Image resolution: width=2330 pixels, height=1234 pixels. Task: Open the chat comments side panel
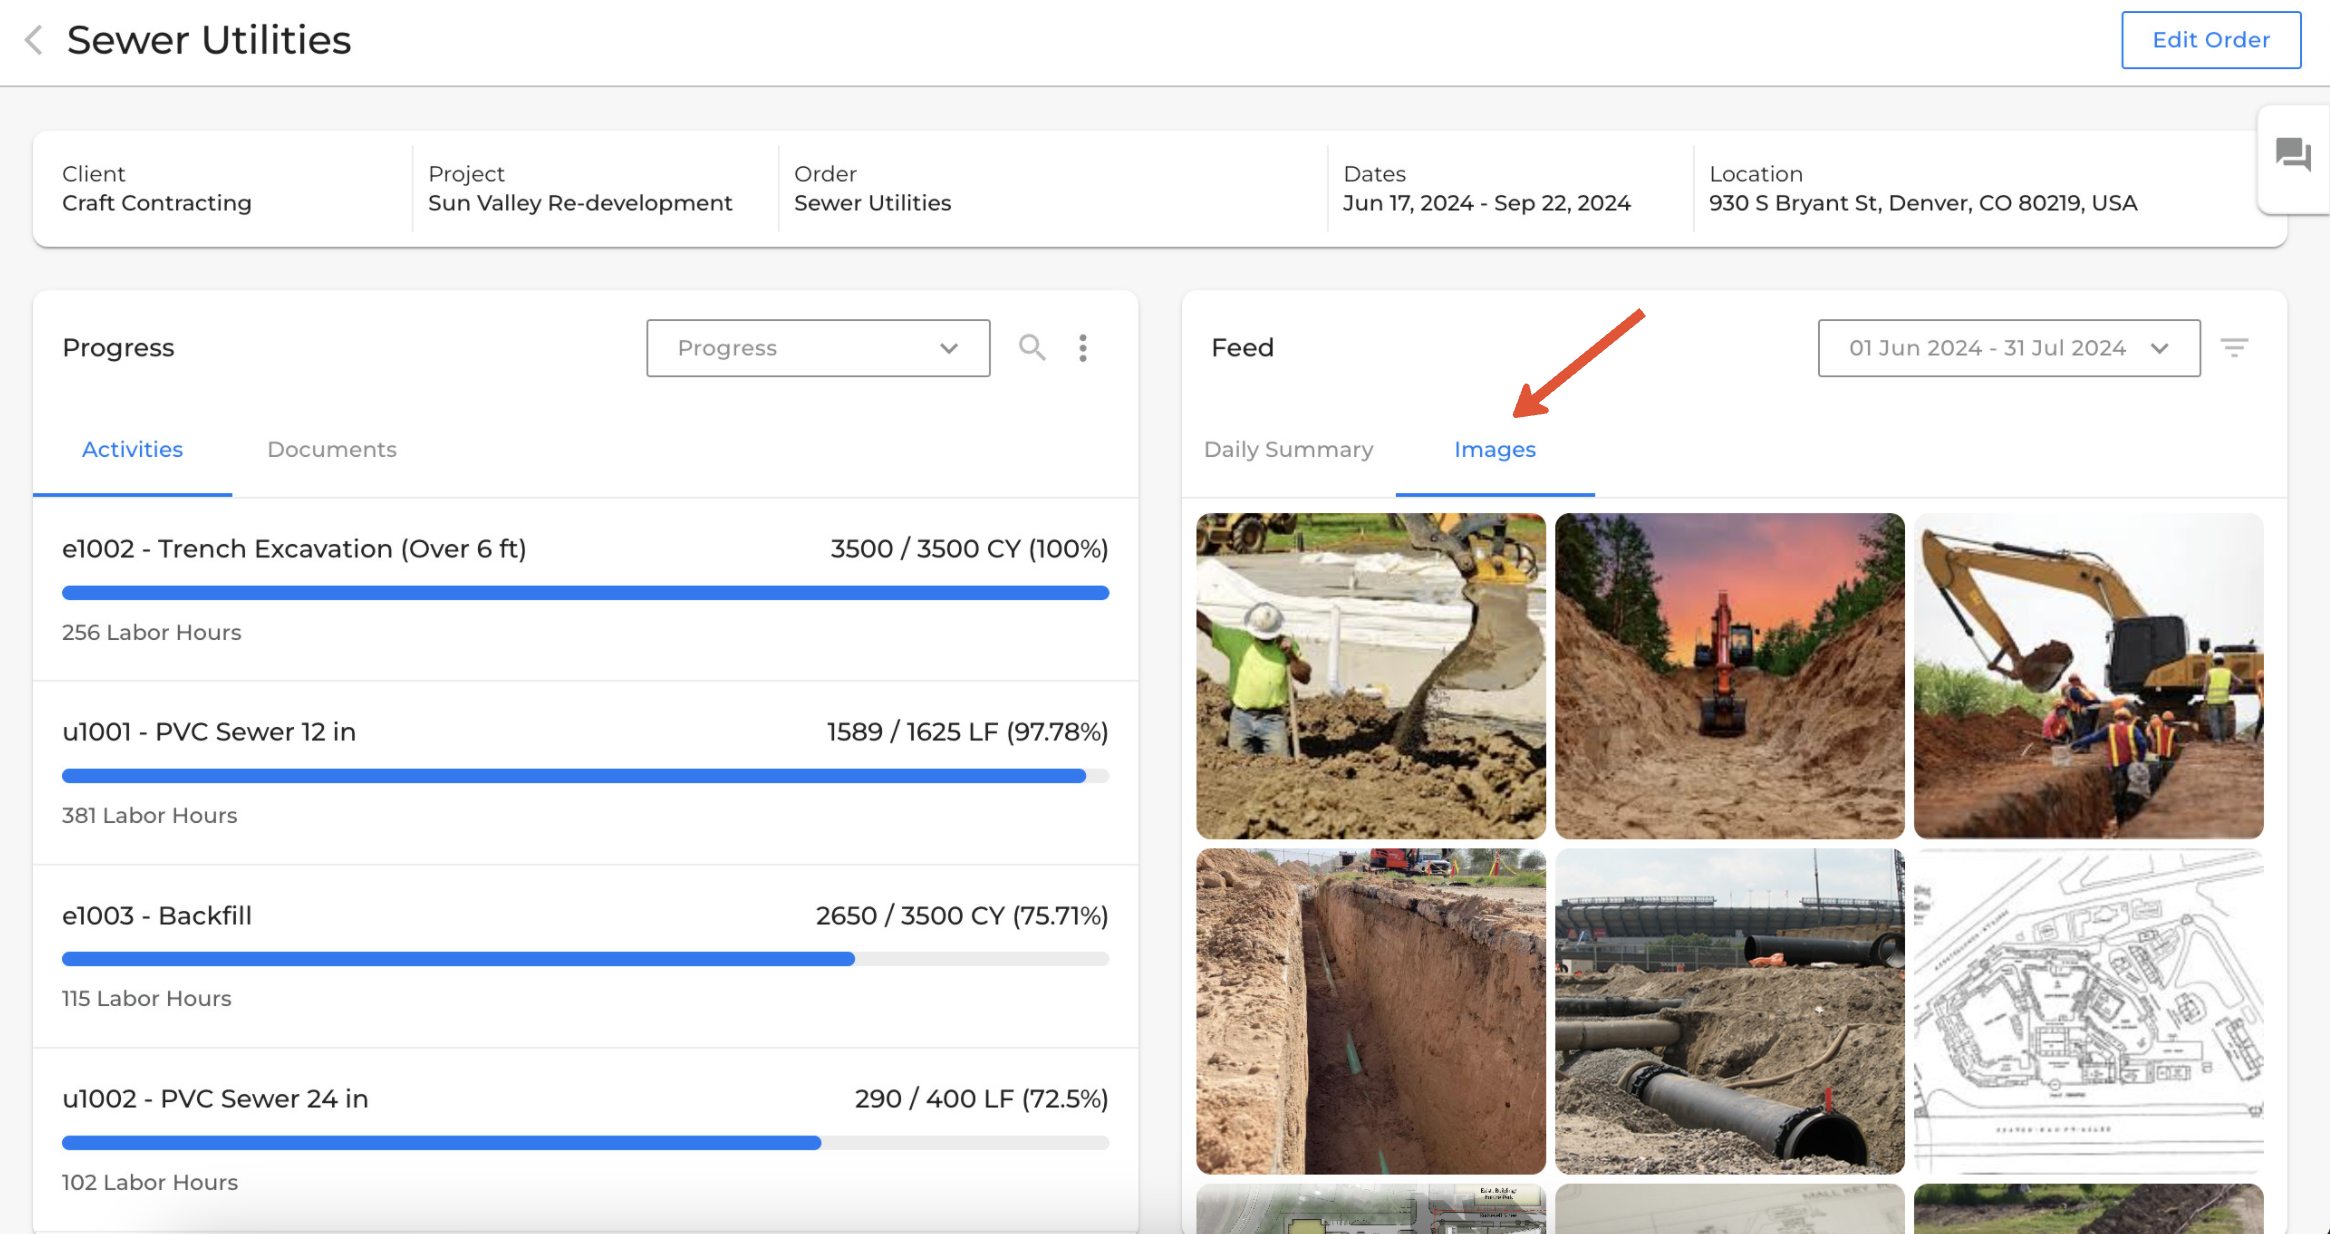click(x=2293, y=156)
